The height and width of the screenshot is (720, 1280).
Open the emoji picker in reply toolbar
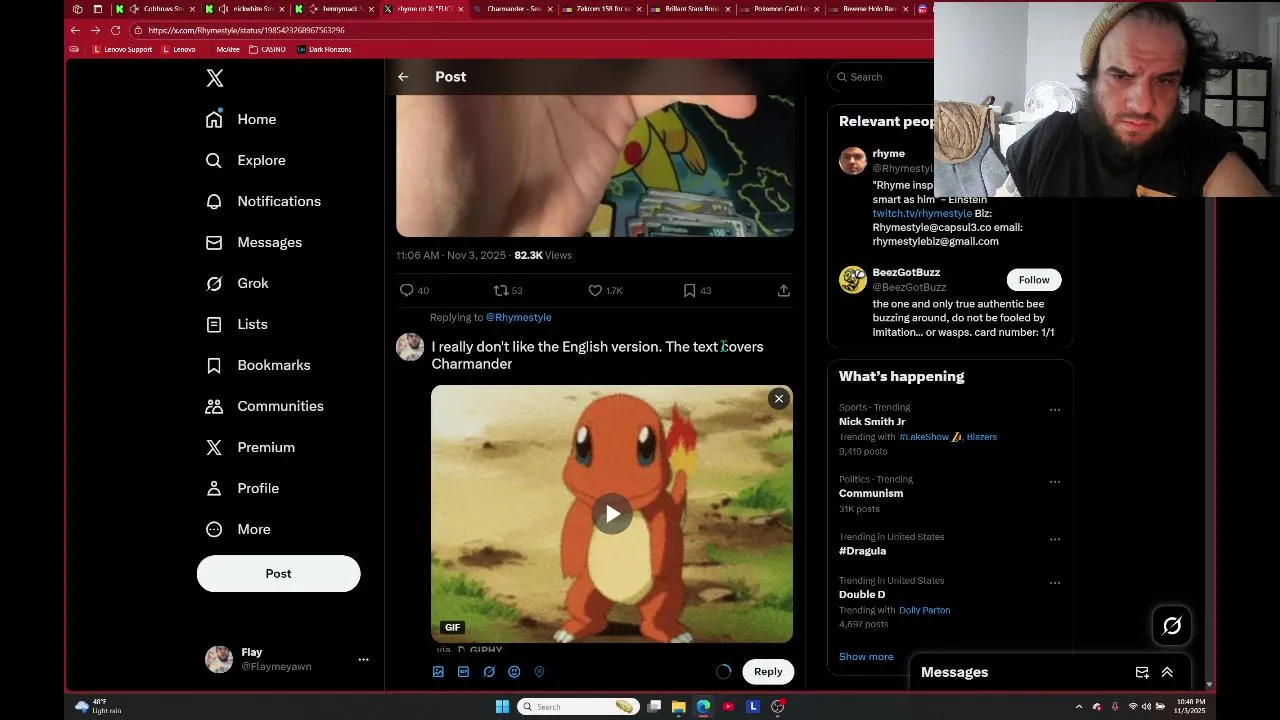[514, 672]
